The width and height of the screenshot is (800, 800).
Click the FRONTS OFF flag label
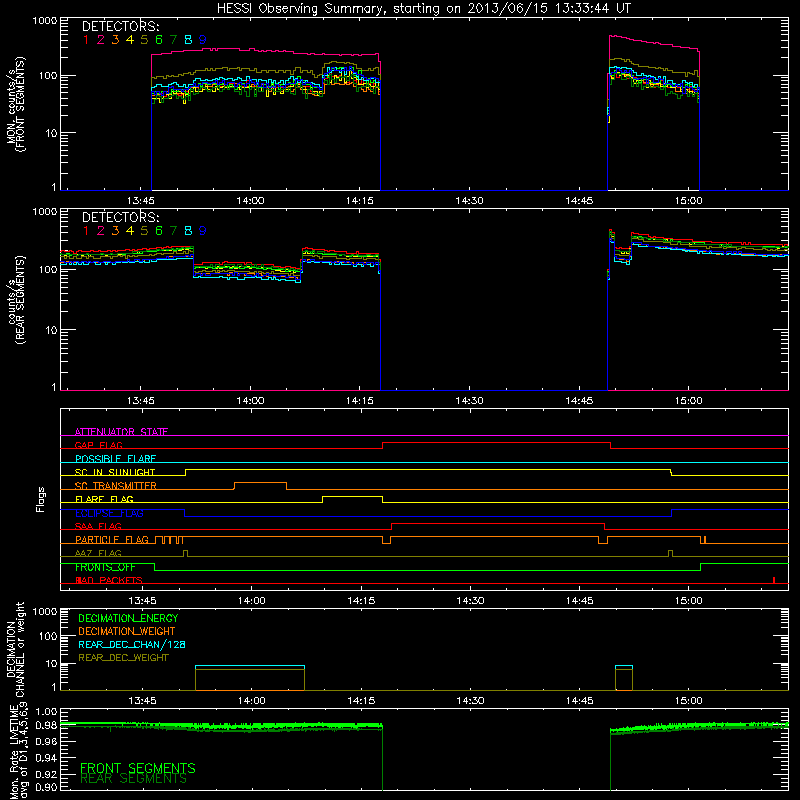(105, 567)
